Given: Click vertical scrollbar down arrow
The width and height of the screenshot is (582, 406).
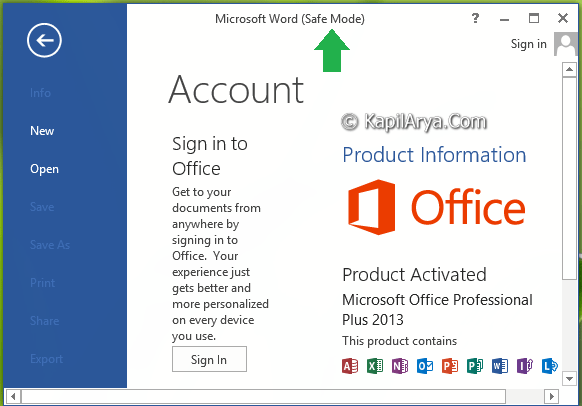Looking at the screenshot, I should [569, 379].
